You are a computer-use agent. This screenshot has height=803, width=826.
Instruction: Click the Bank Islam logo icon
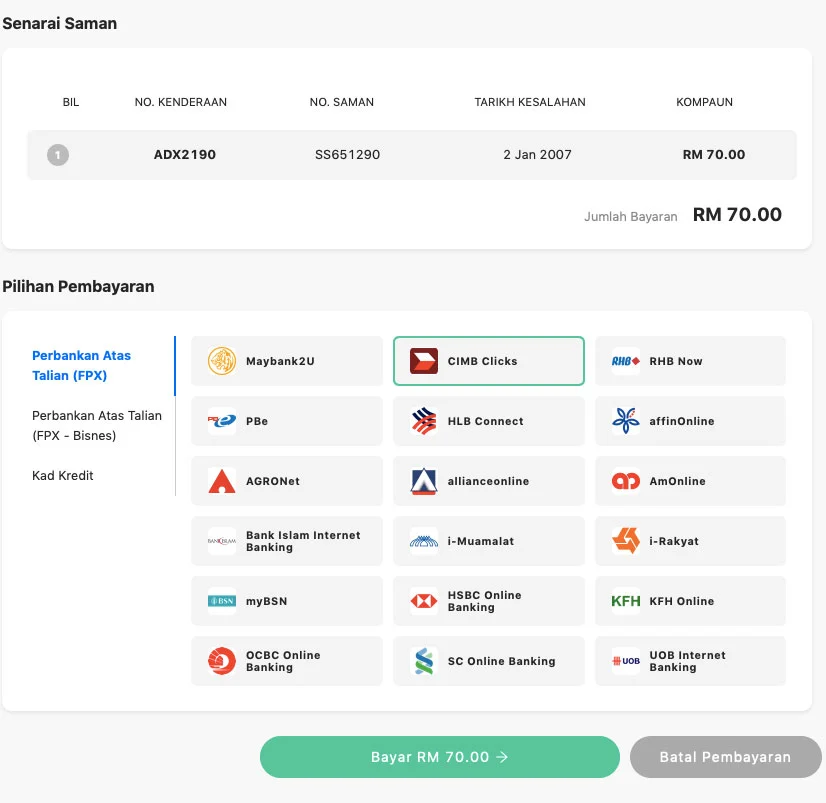222,541
